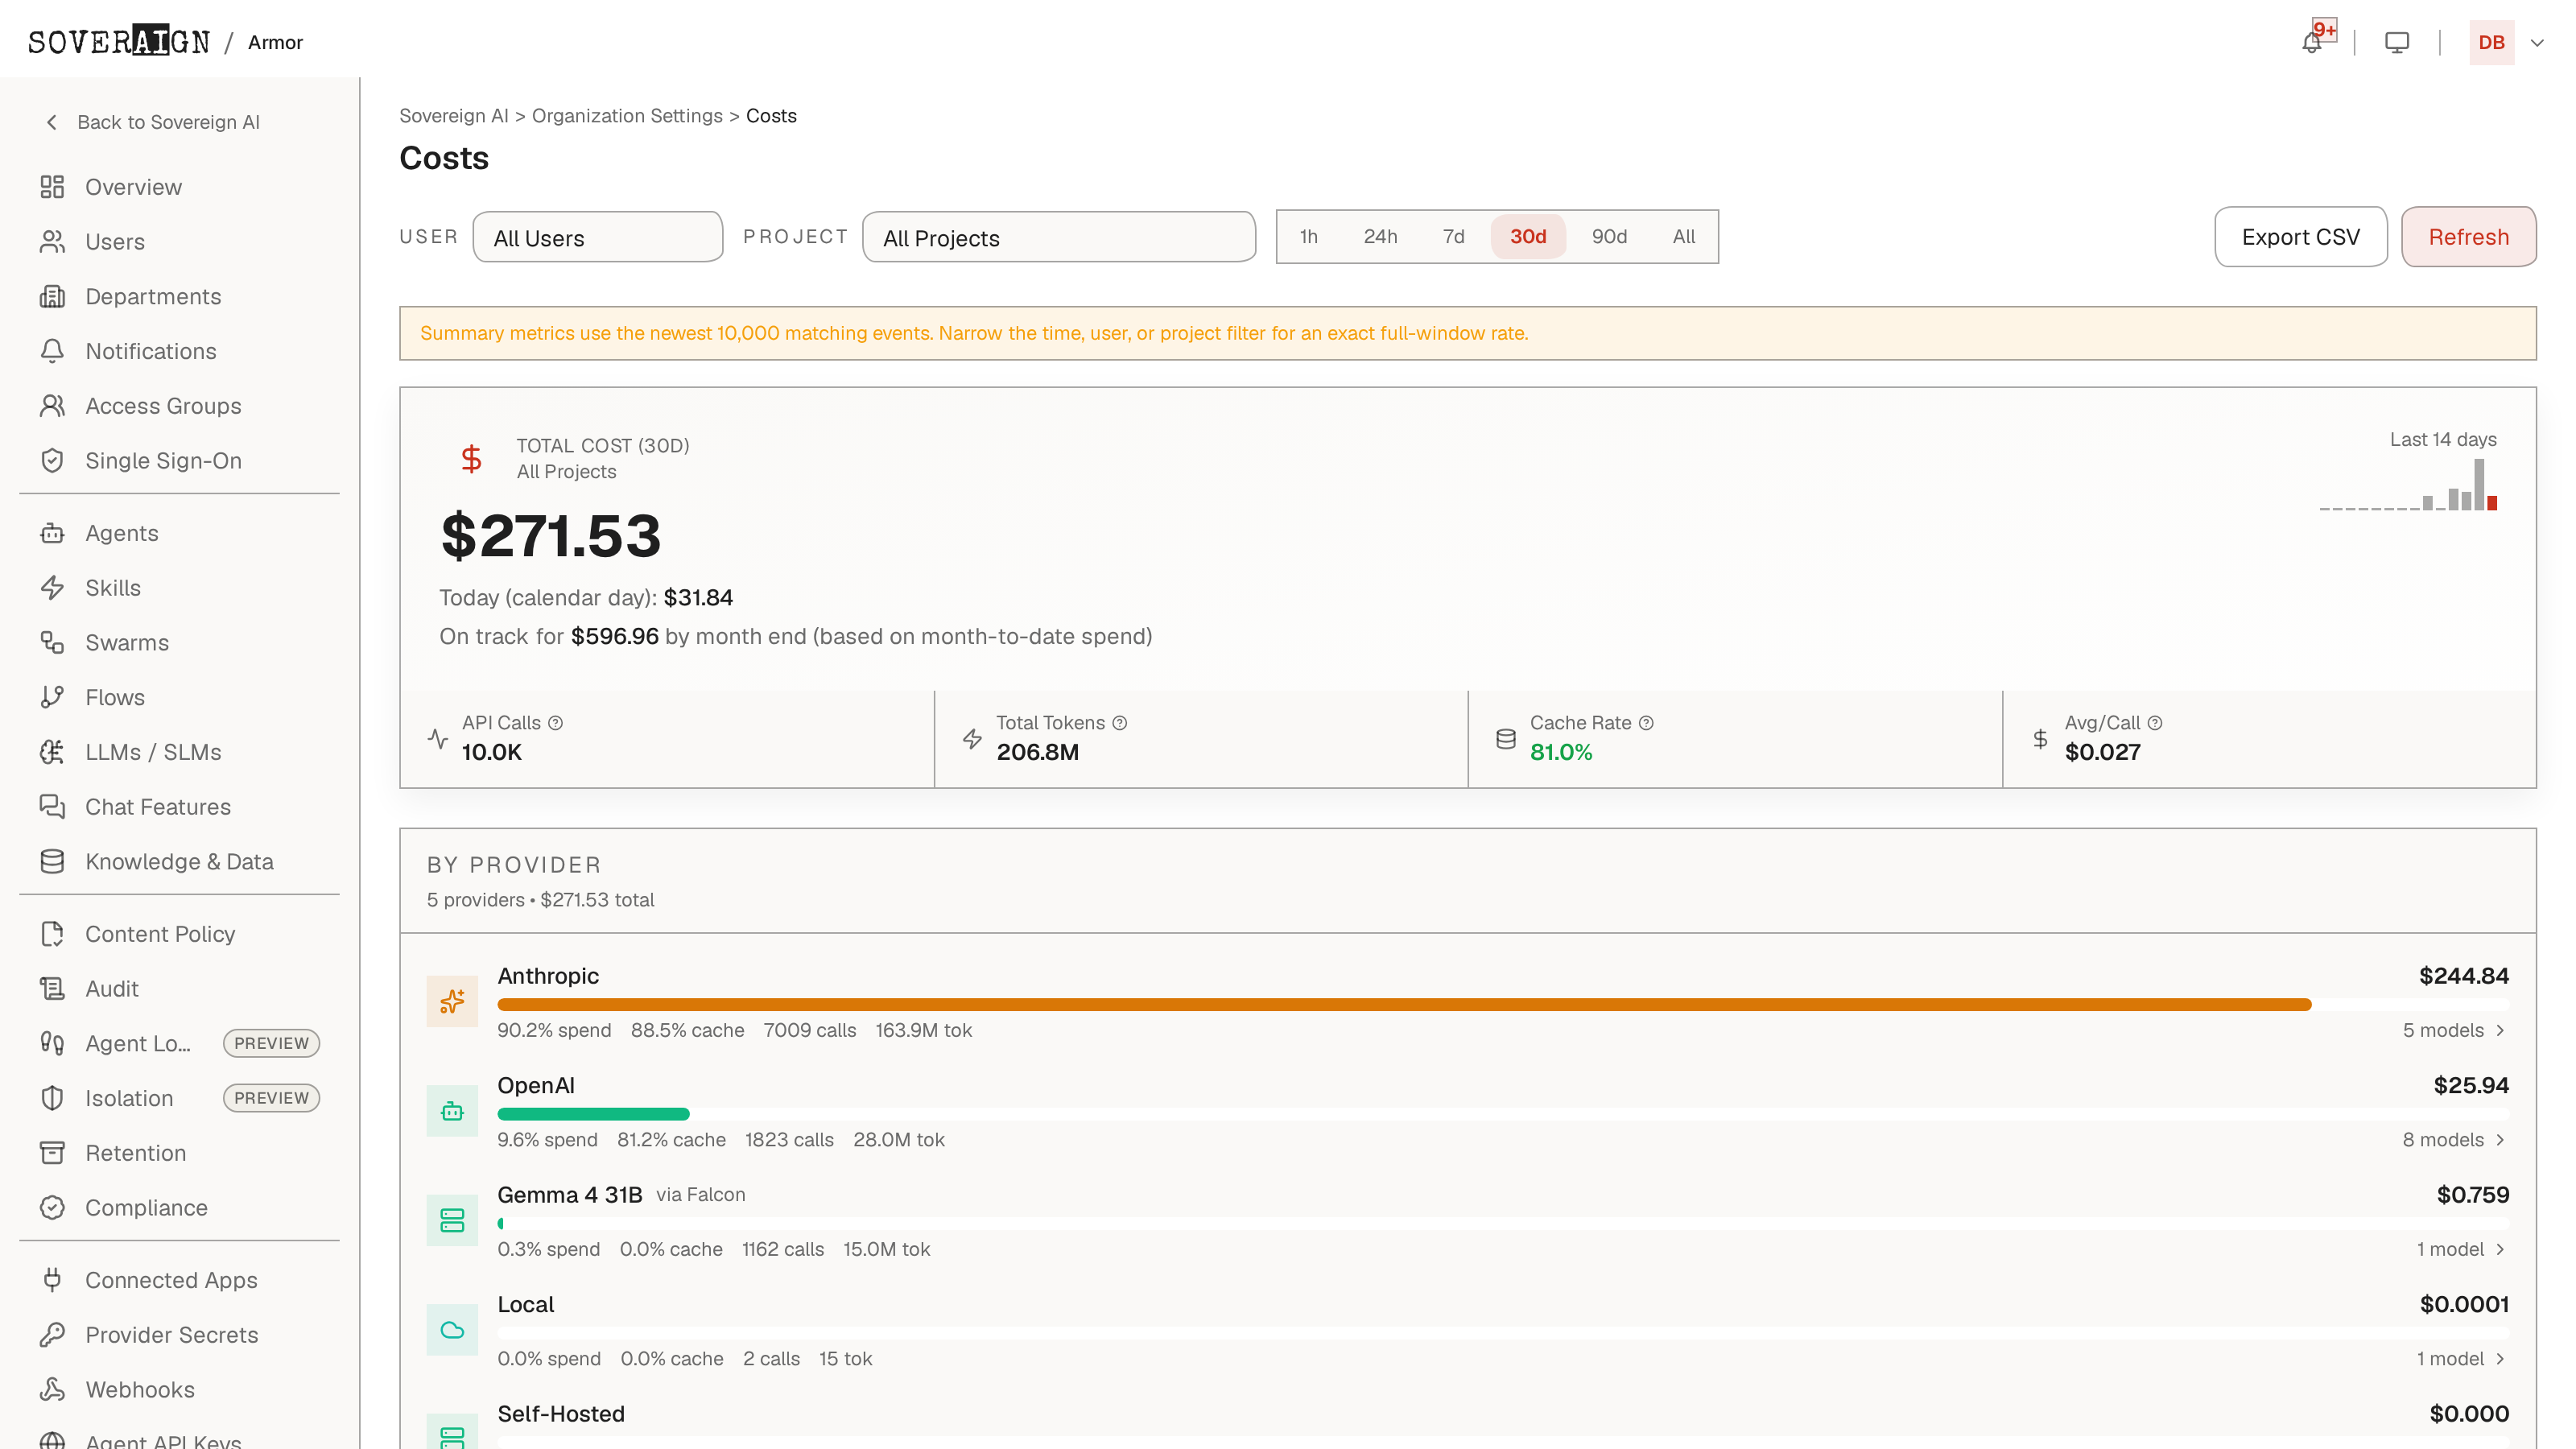Screen dimensions: 2576x1449
Task: Click the Departments building icon
Action: point(52,297)
